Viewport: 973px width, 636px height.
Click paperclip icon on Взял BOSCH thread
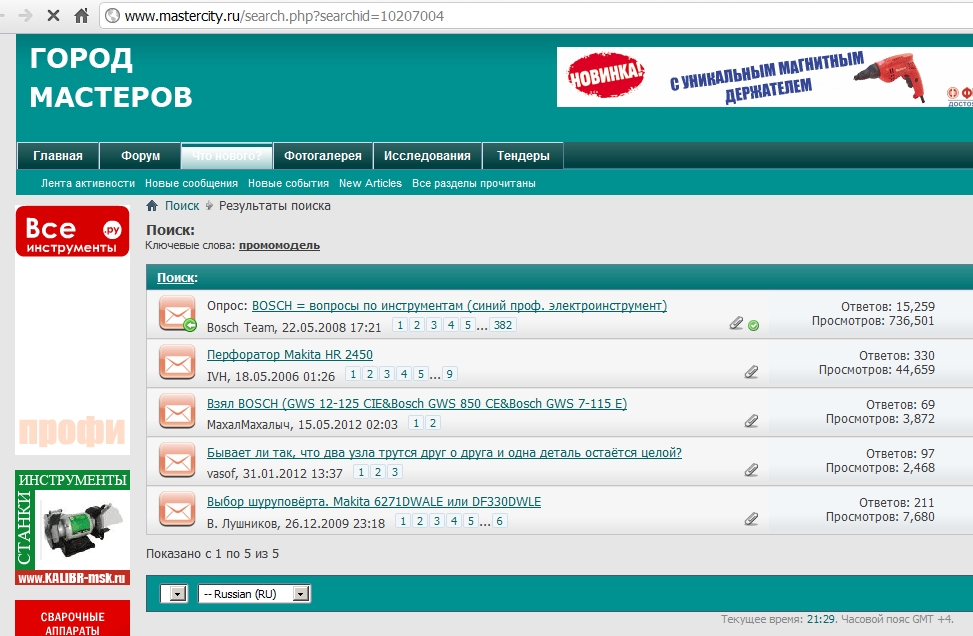click(751, 421)
